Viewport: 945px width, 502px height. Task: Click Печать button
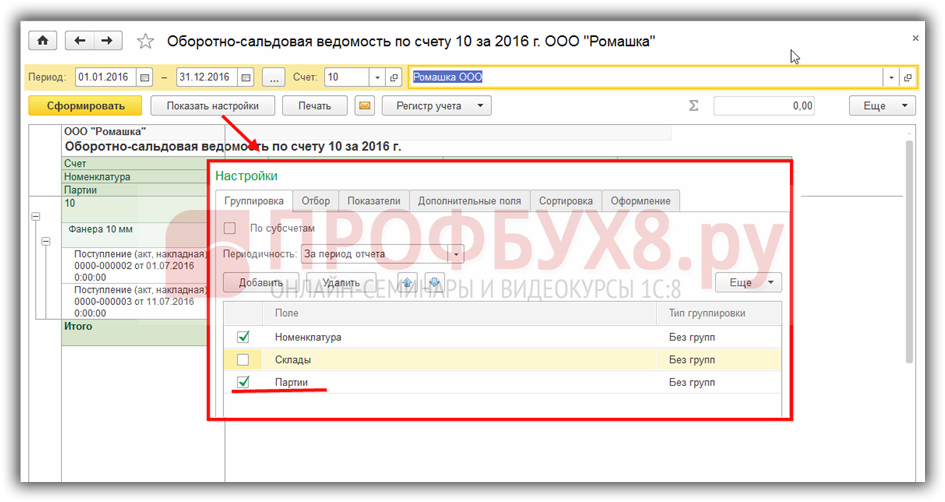(315, 106)
